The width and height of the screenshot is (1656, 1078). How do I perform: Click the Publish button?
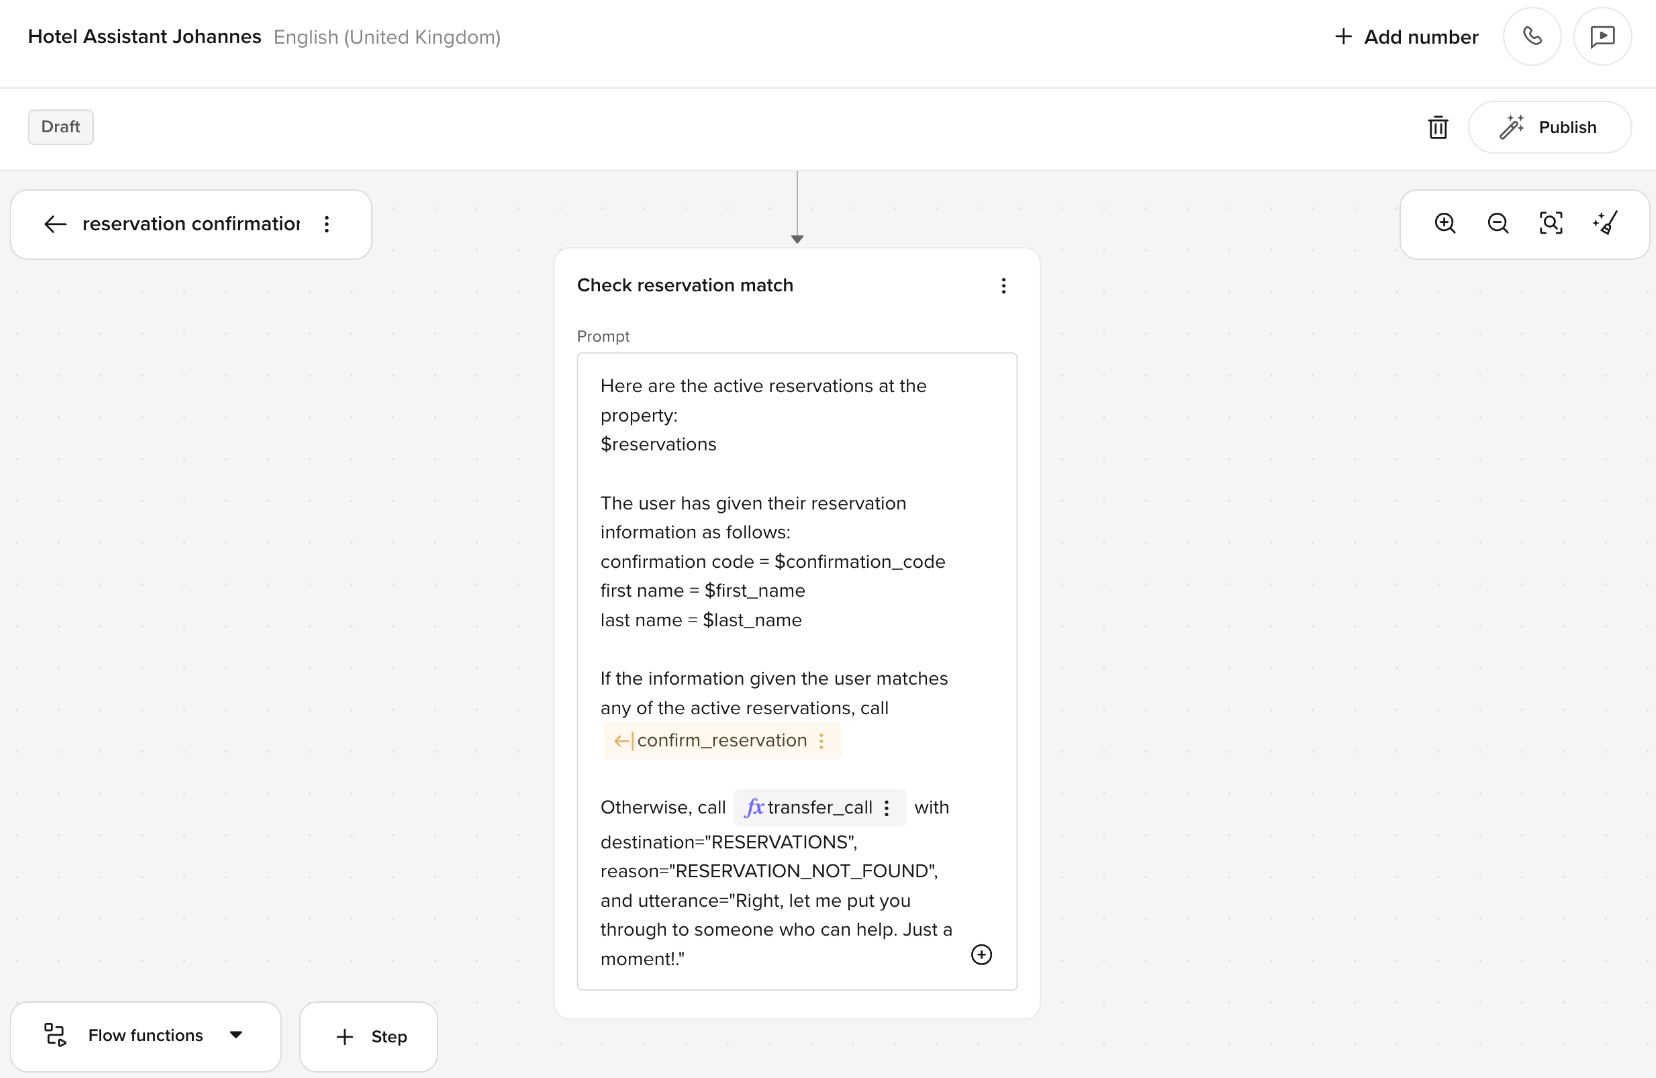[1549, 127]
